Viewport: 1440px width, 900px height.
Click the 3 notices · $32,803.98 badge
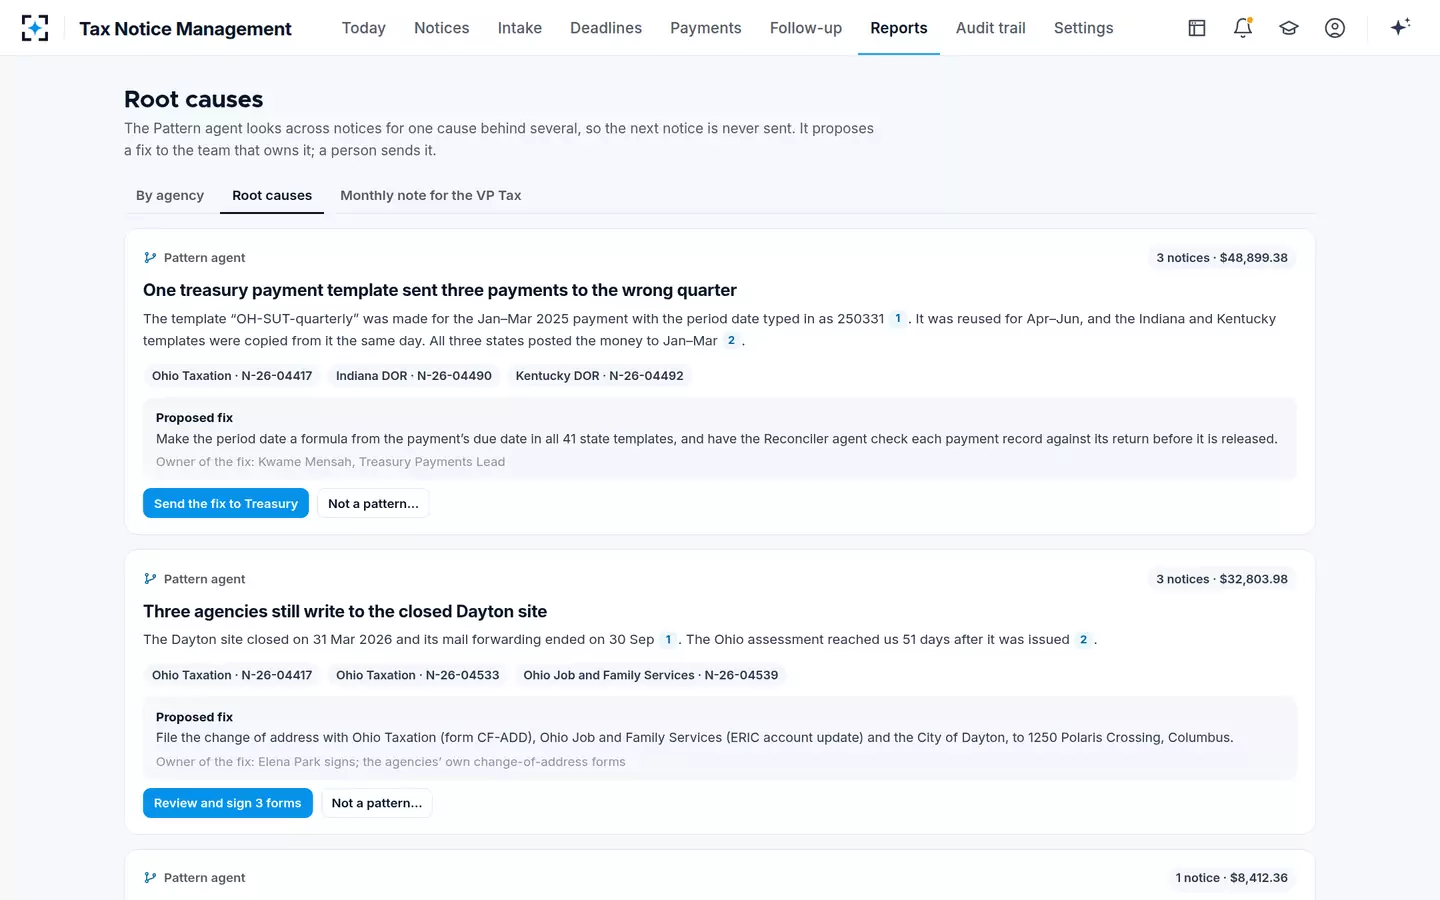pos(1222,579)
